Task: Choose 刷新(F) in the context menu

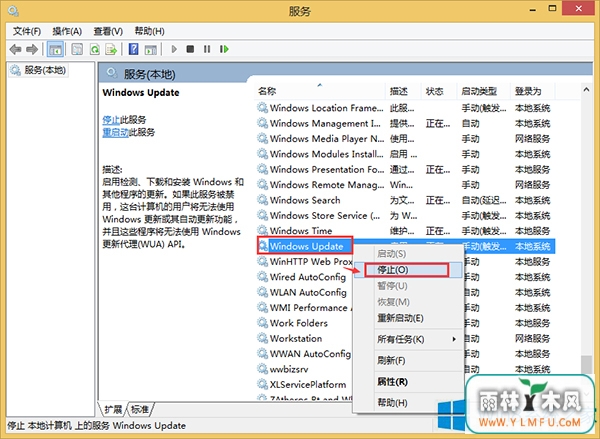Action: pyautogui.click(x=408, y=361)
